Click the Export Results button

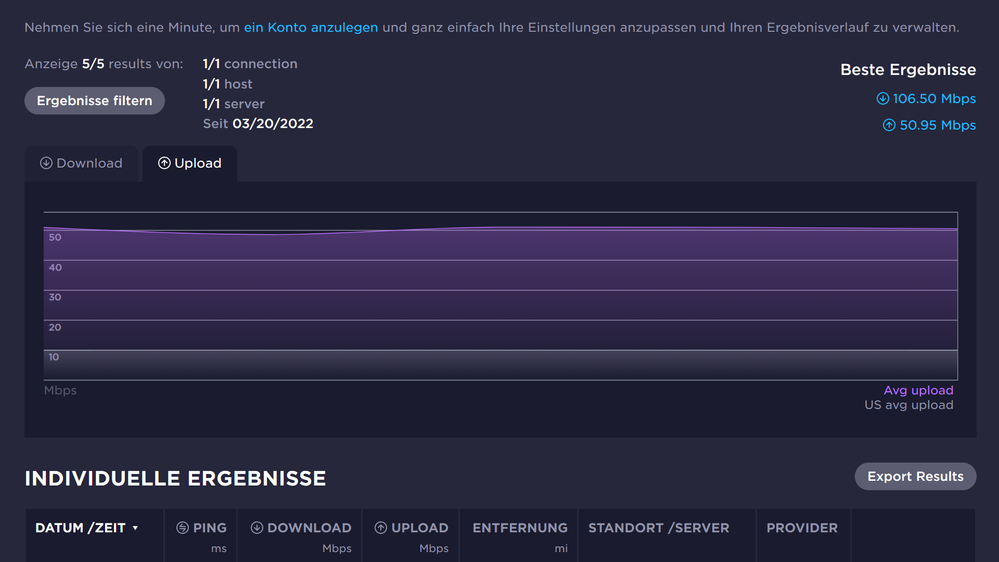915,477
